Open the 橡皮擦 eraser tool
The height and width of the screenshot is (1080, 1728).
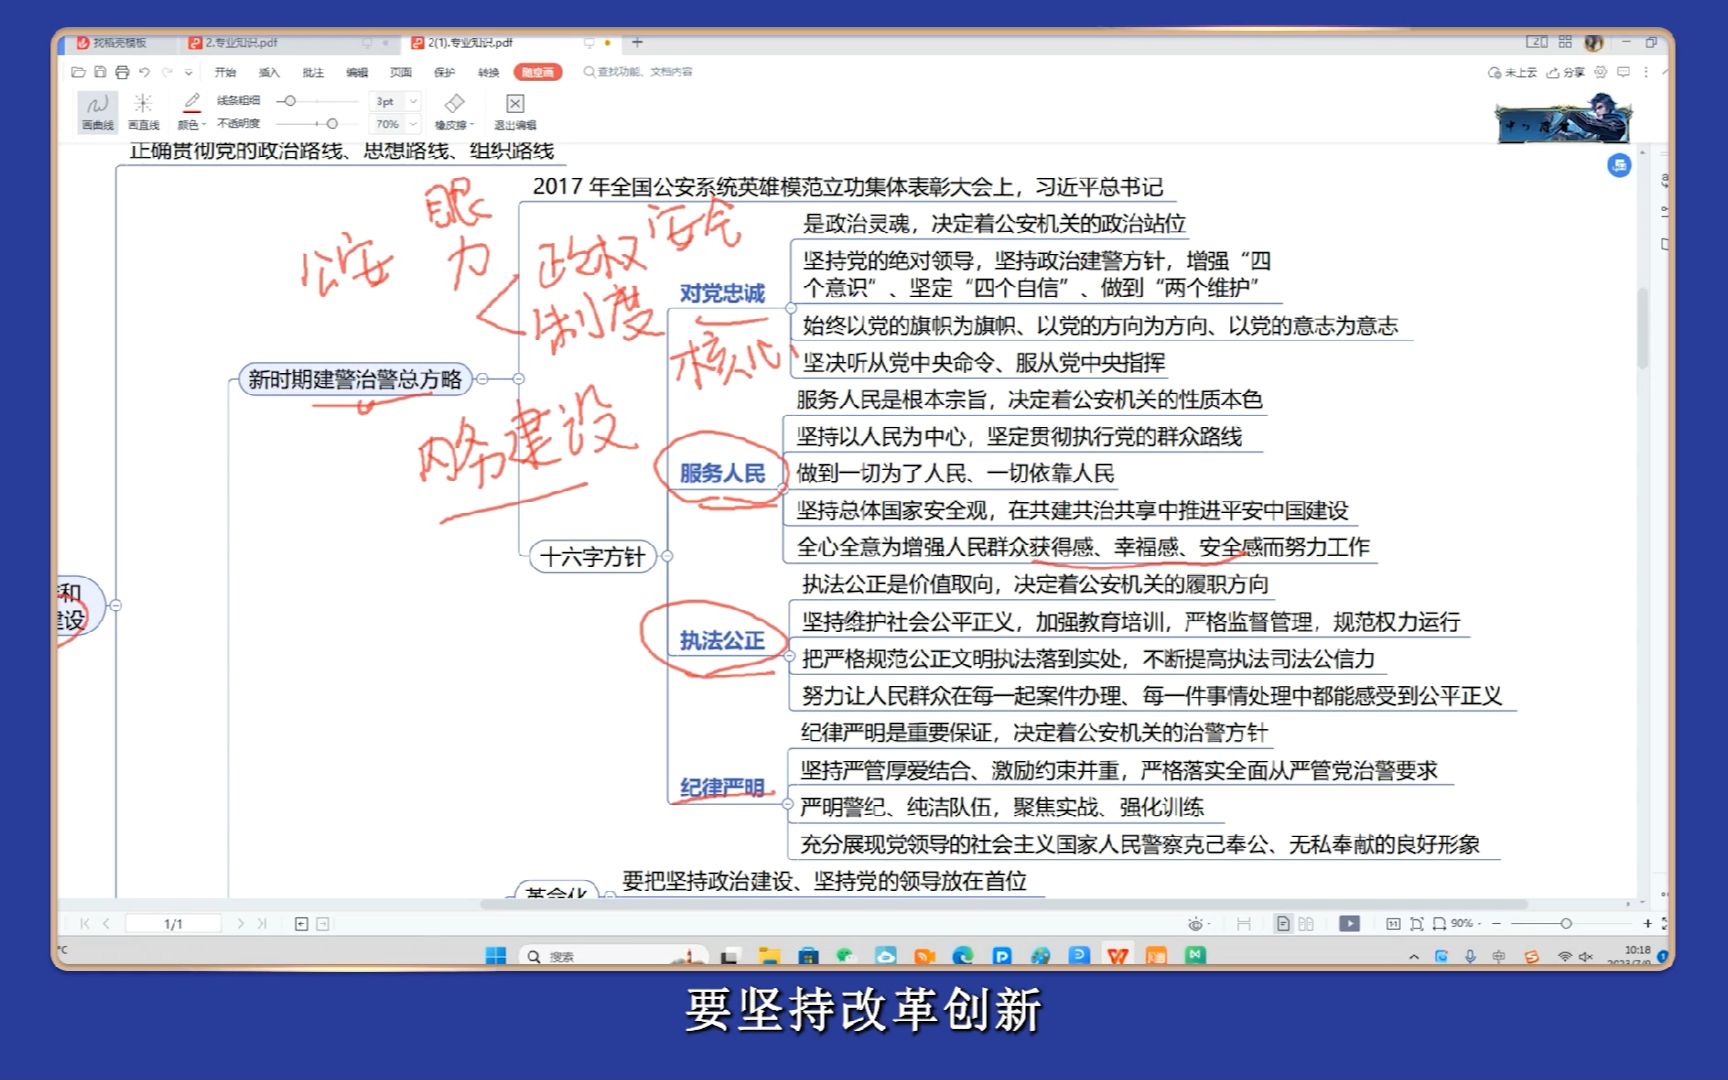(x=454, y=111)
